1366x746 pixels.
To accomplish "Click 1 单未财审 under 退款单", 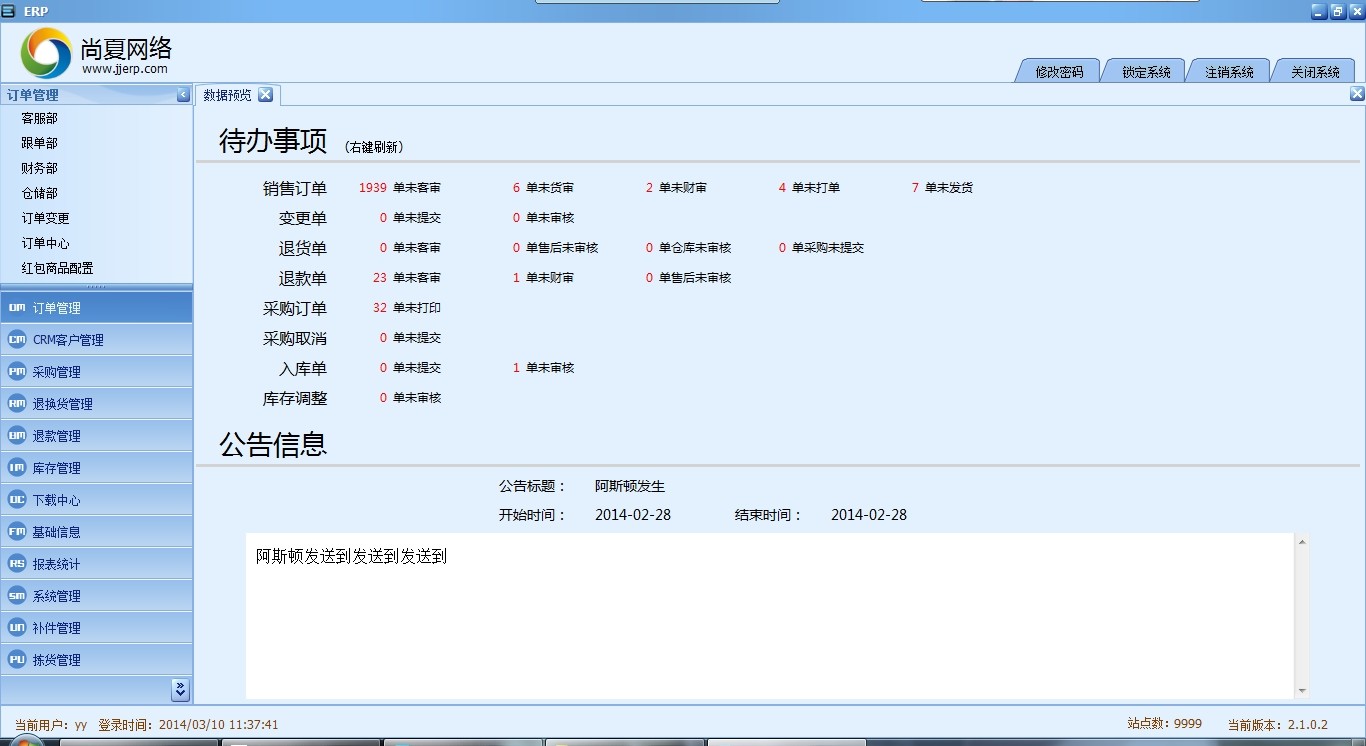I will [543, 278].
